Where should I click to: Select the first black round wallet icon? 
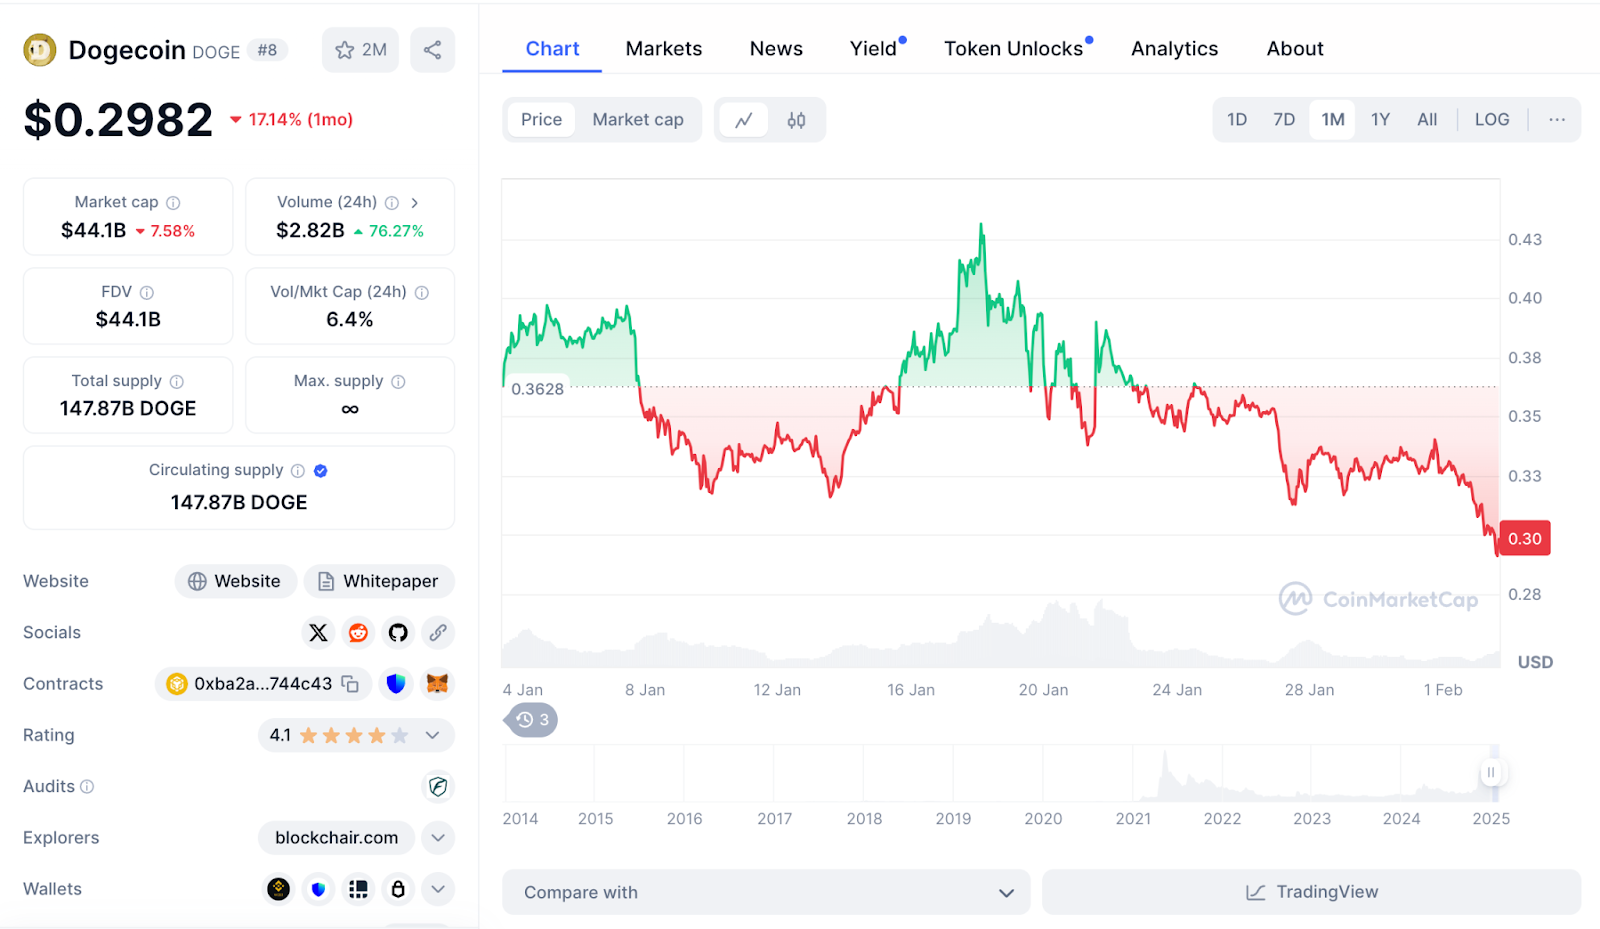point(279,889)
